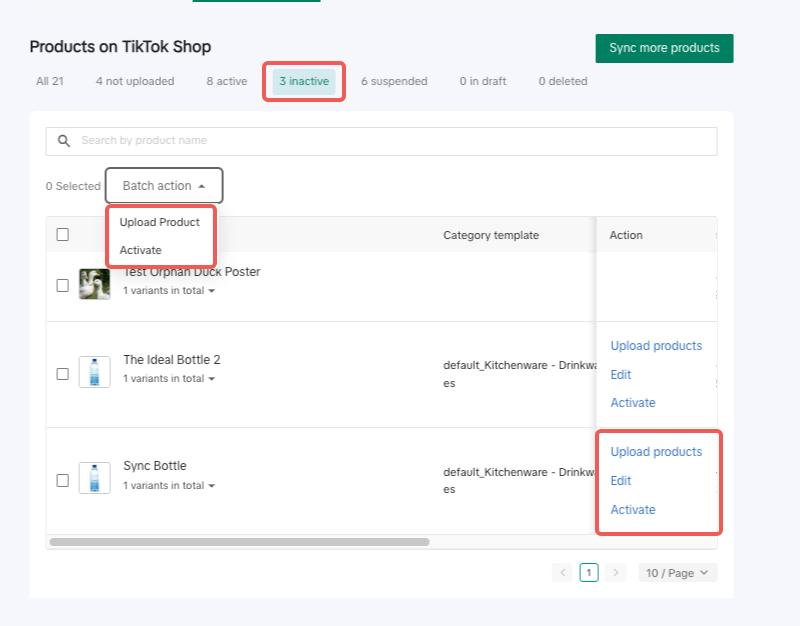The image size is (800, 626).
Task: Click Edit link for Sync Bottle
Action: [621, 481]
